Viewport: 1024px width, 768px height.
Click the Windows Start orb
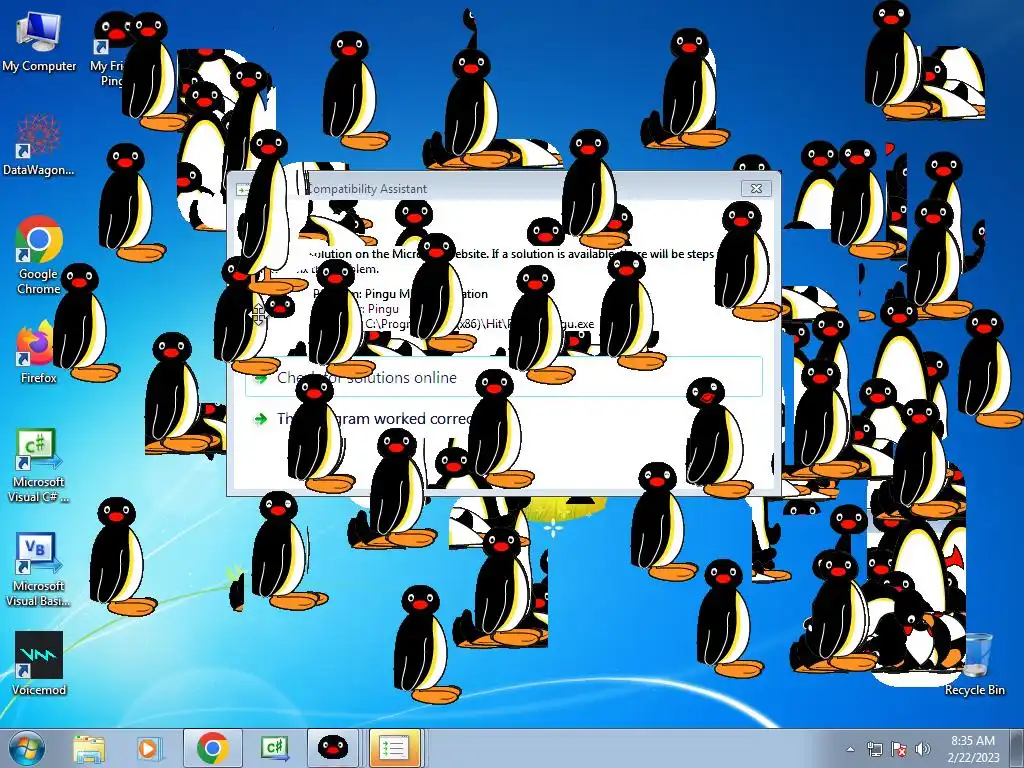pyautogui.click(x=27, y=748)
